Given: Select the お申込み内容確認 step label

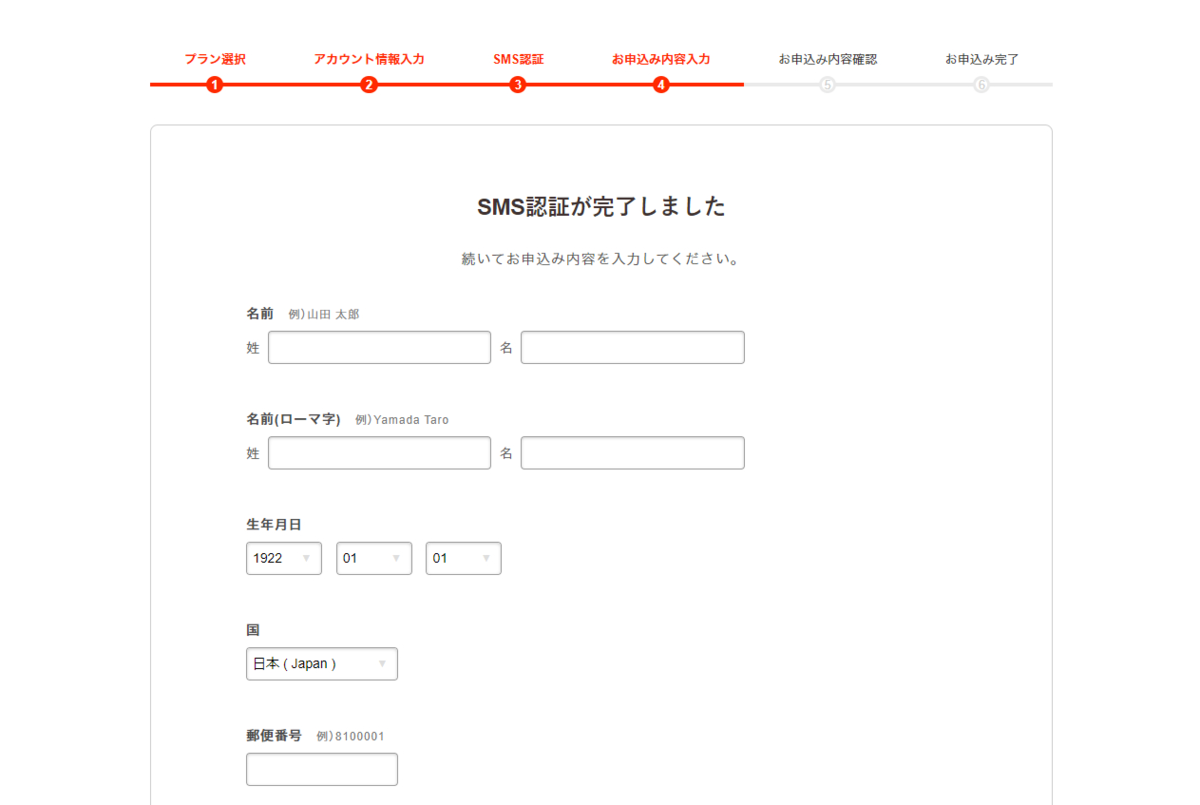Looking at the screenshot, I should (x=828, y=59).
